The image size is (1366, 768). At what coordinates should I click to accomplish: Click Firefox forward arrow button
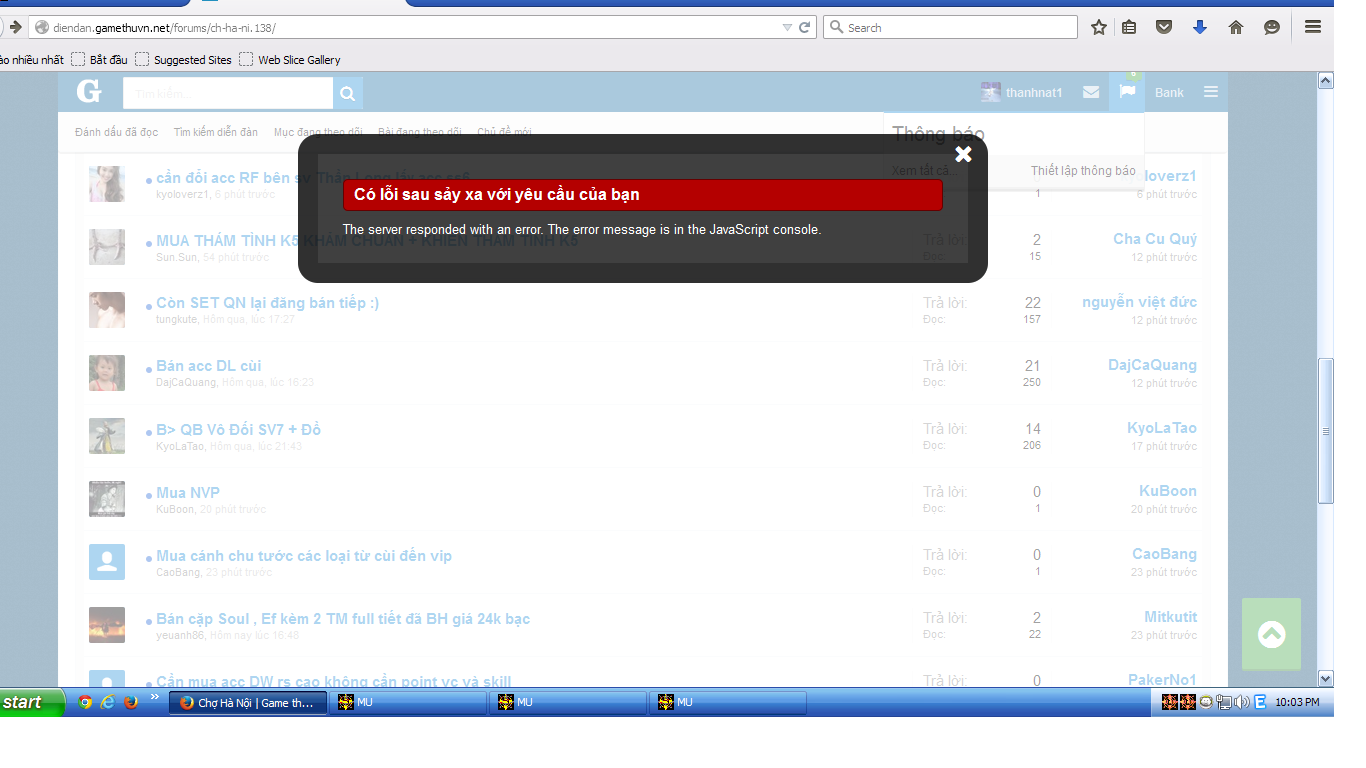14,27
